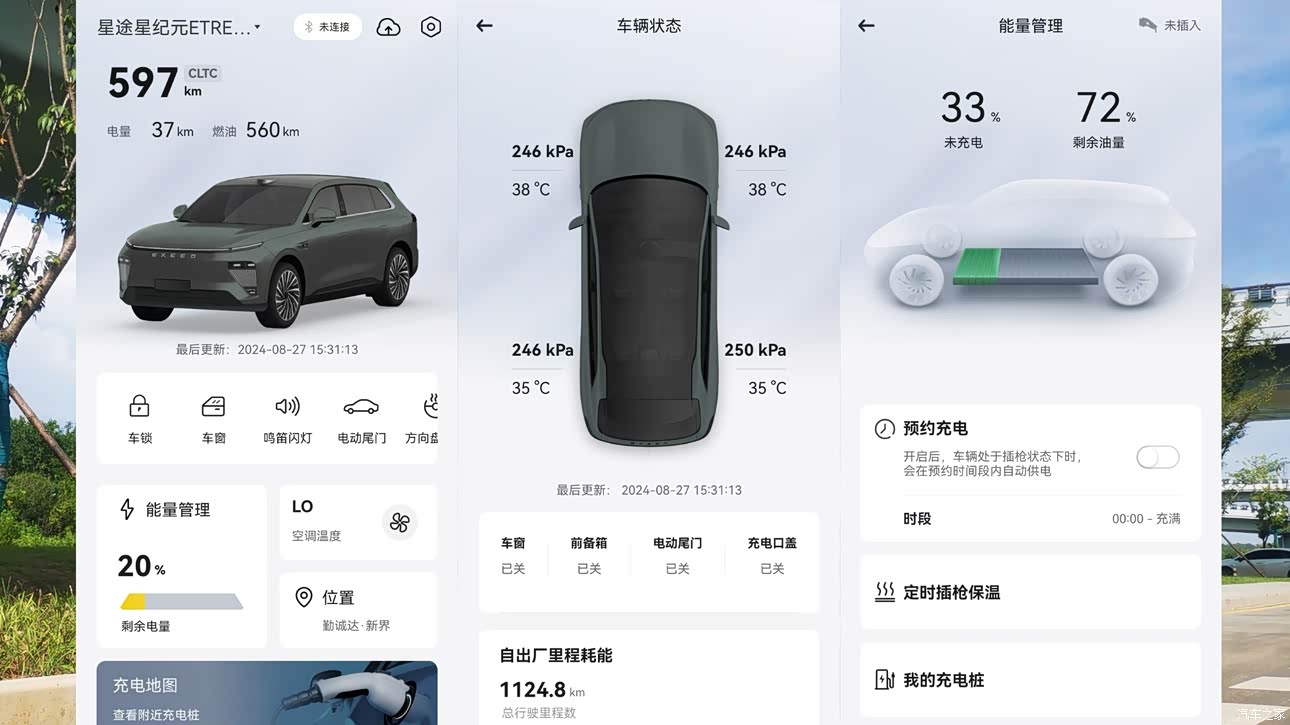
Task: Tap the 位置 location pin icon
Action: coord(304,598)
